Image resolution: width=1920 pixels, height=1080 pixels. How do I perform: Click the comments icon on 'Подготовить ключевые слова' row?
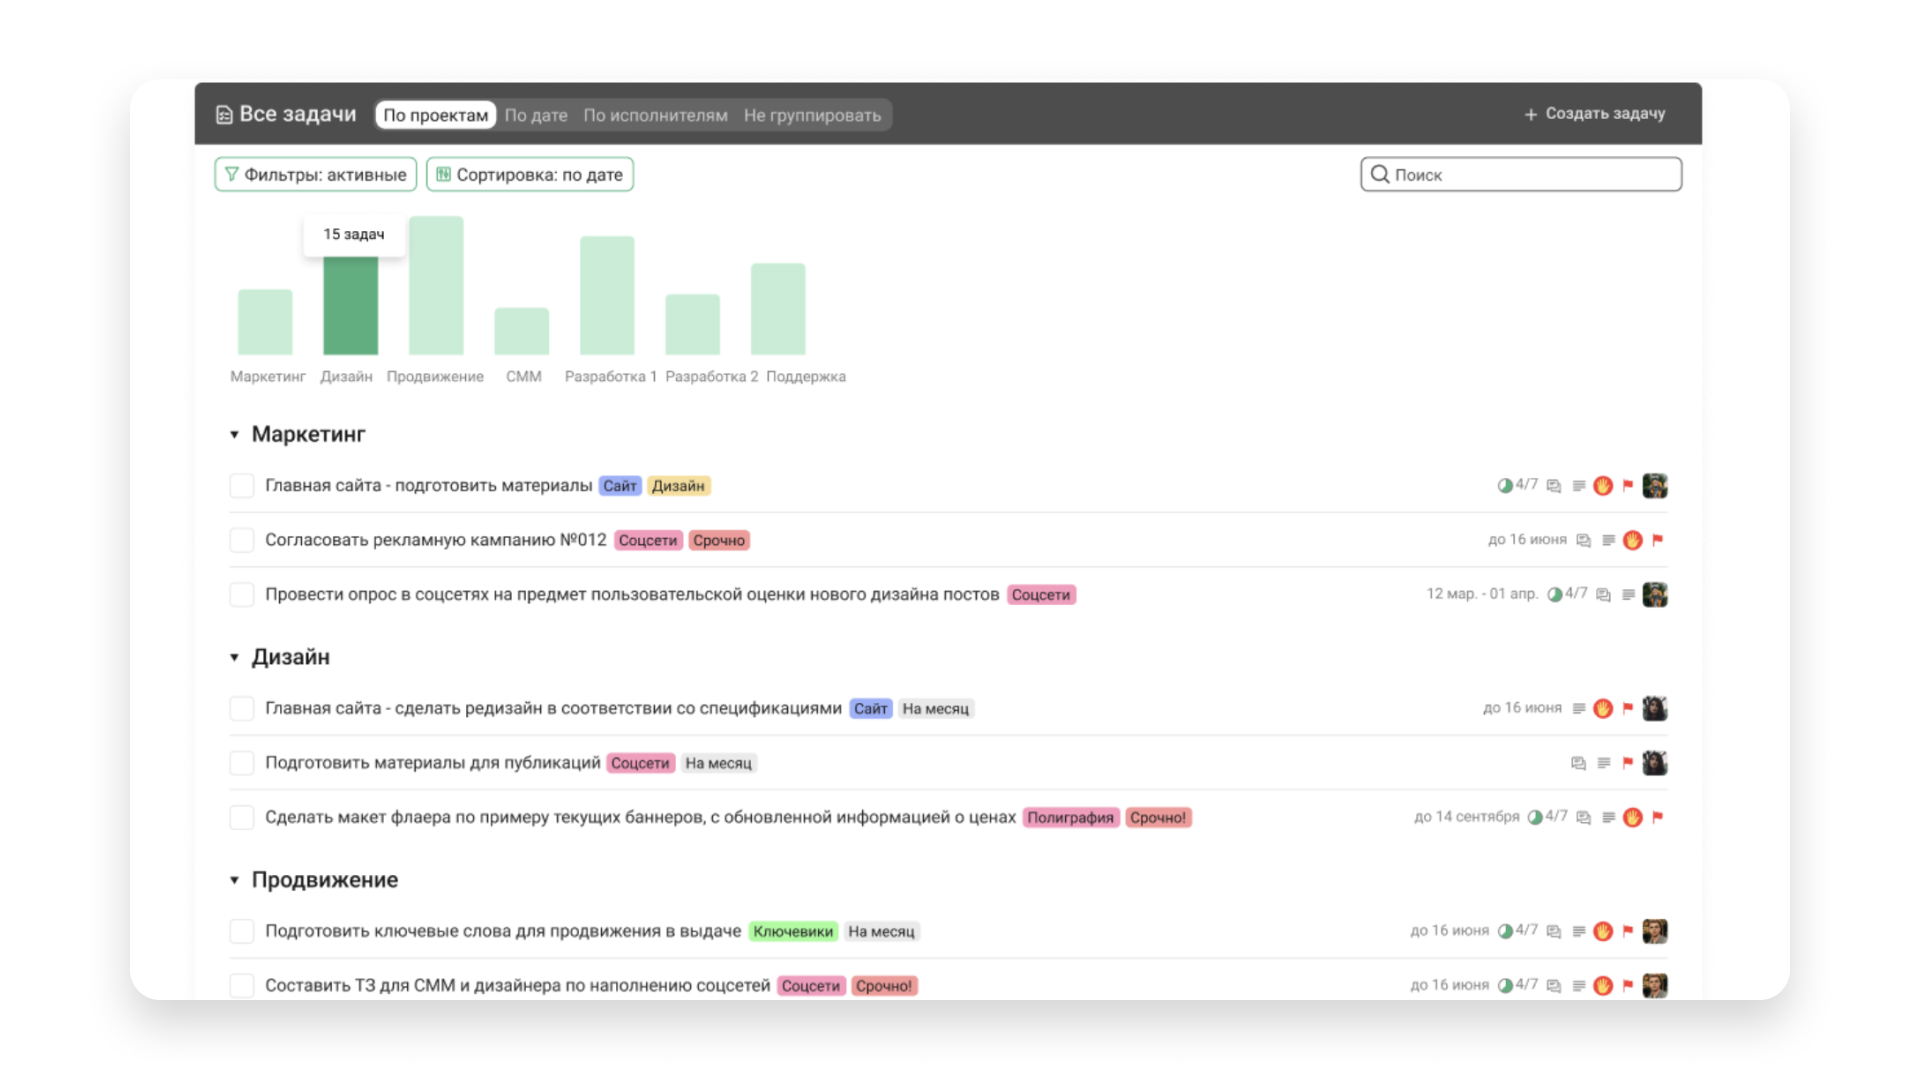(x=1553, y=931)
